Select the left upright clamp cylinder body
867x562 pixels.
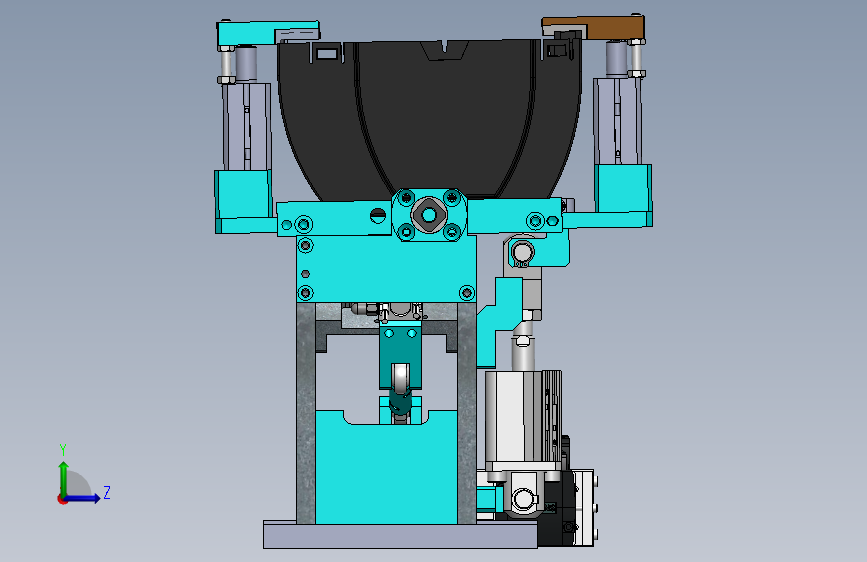coord(247,126)
